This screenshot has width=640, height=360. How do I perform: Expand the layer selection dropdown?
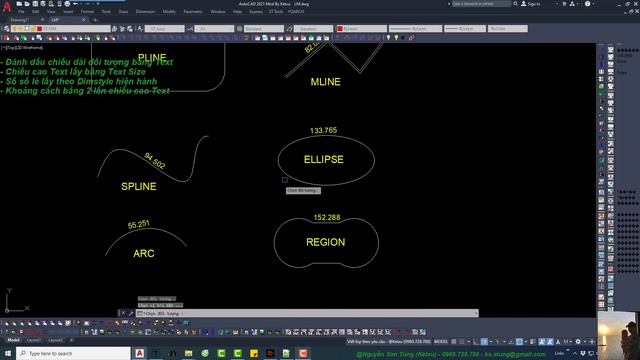pyautogui.click(x=107, y=29)
